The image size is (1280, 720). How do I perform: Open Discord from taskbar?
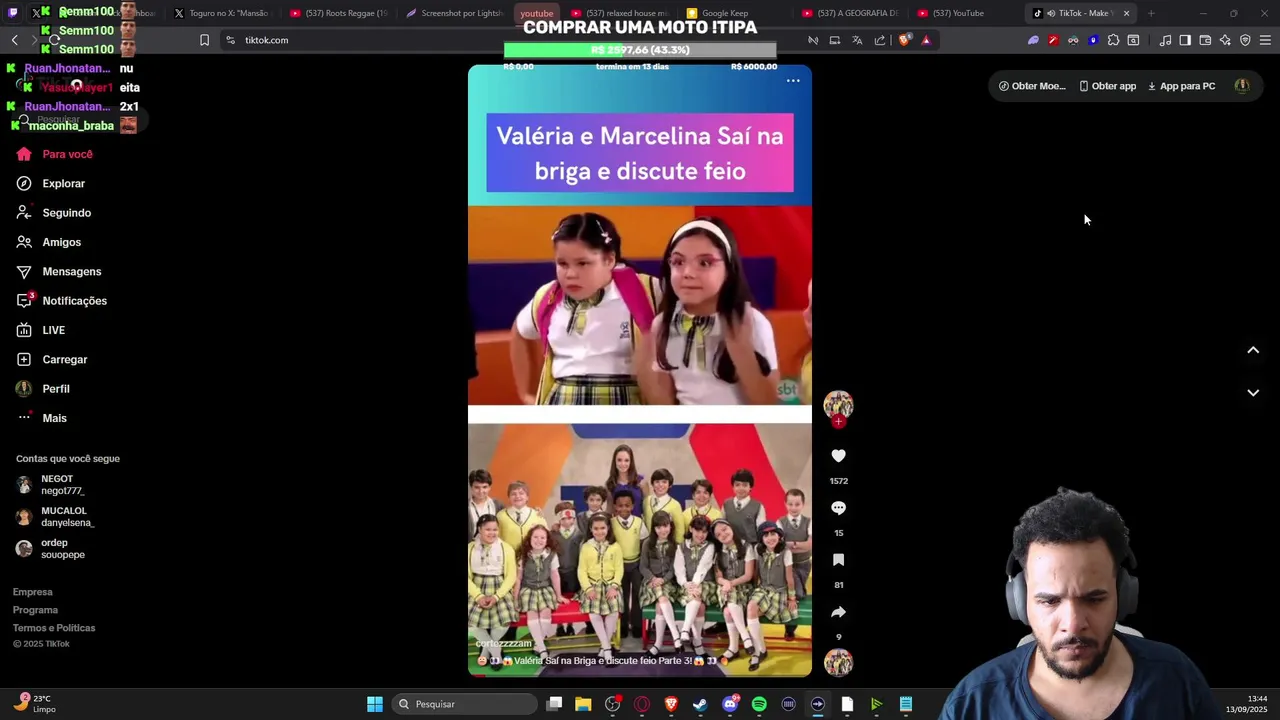(730, 704)
